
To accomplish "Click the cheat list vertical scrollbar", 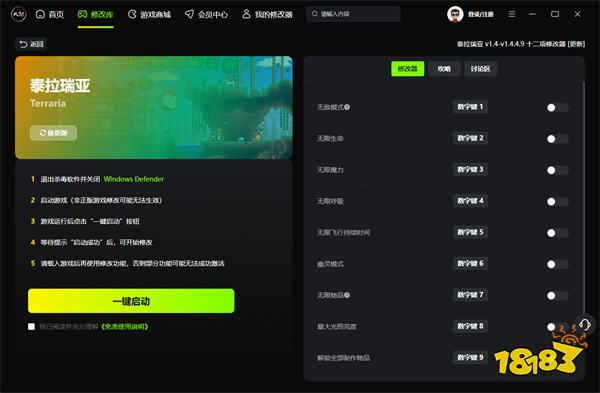I will pos(584,197).
